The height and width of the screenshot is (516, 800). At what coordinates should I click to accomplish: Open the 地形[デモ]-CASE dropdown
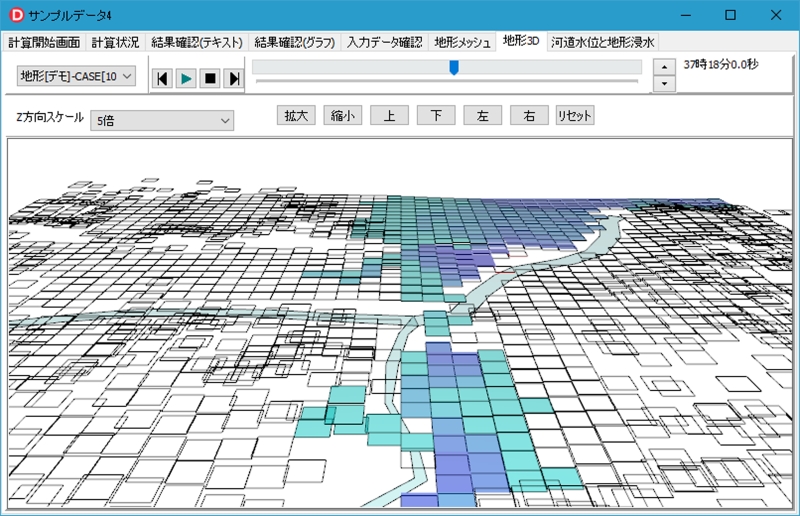click(76, 76)
